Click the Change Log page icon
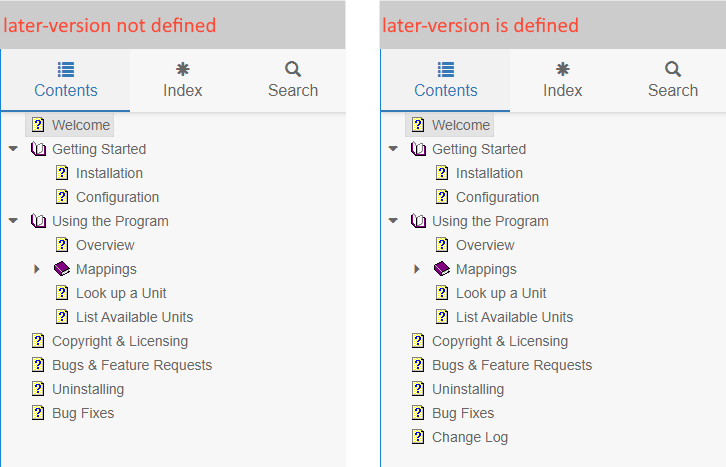The width and height of the screenshot is (726, 467). 418,437
